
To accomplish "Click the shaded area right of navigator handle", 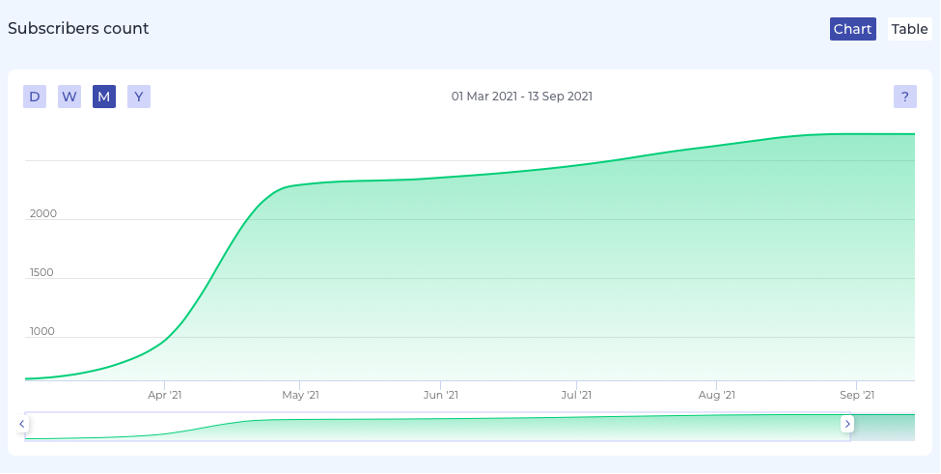I will (x=882, y=426).
